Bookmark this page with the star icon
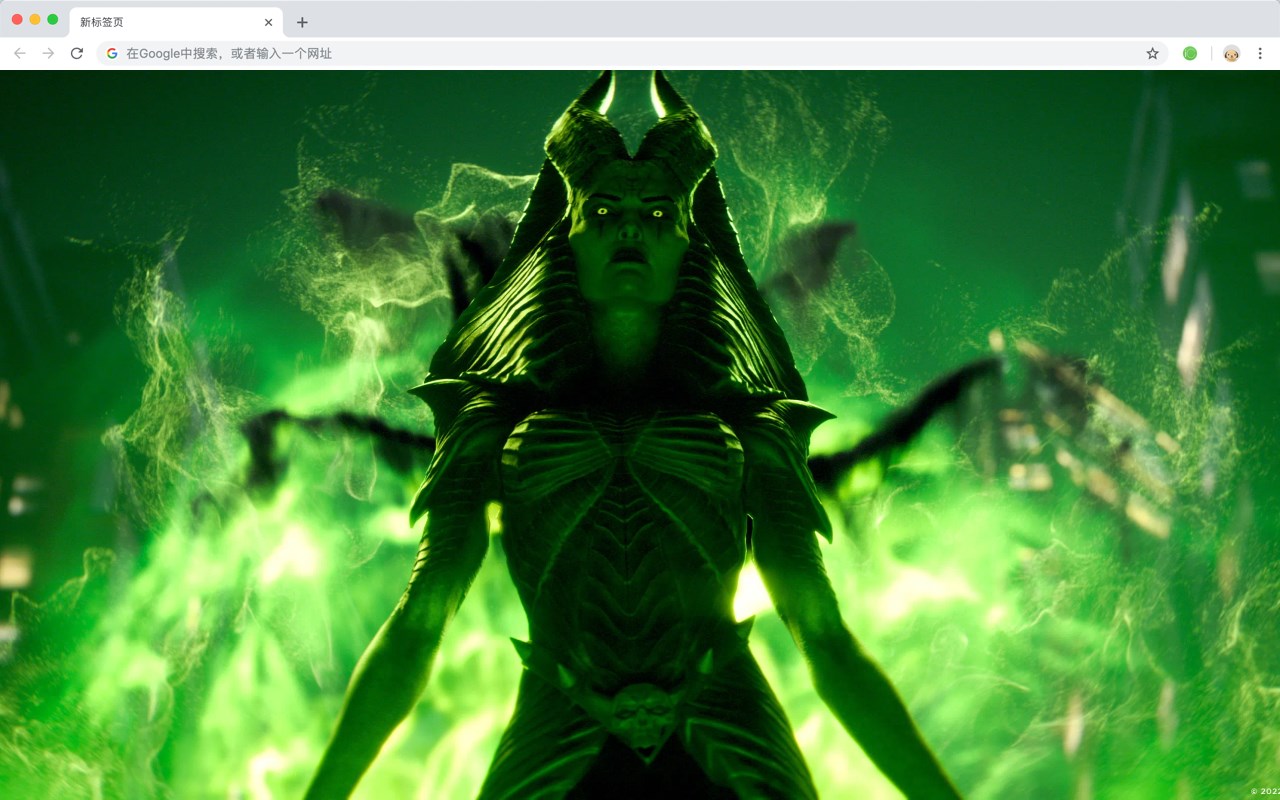 pos(1152,53)
